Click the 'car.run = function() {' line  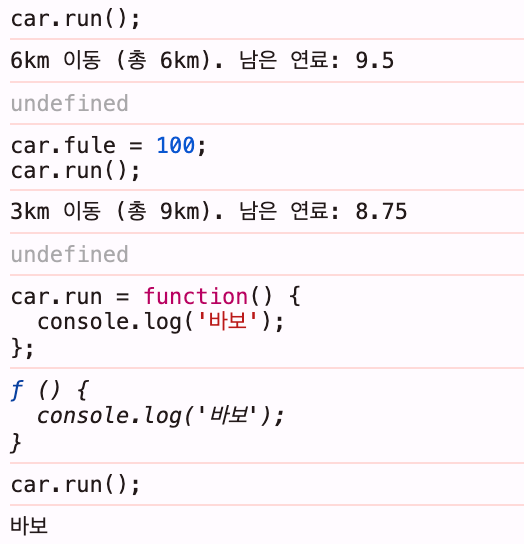(155, 297)
